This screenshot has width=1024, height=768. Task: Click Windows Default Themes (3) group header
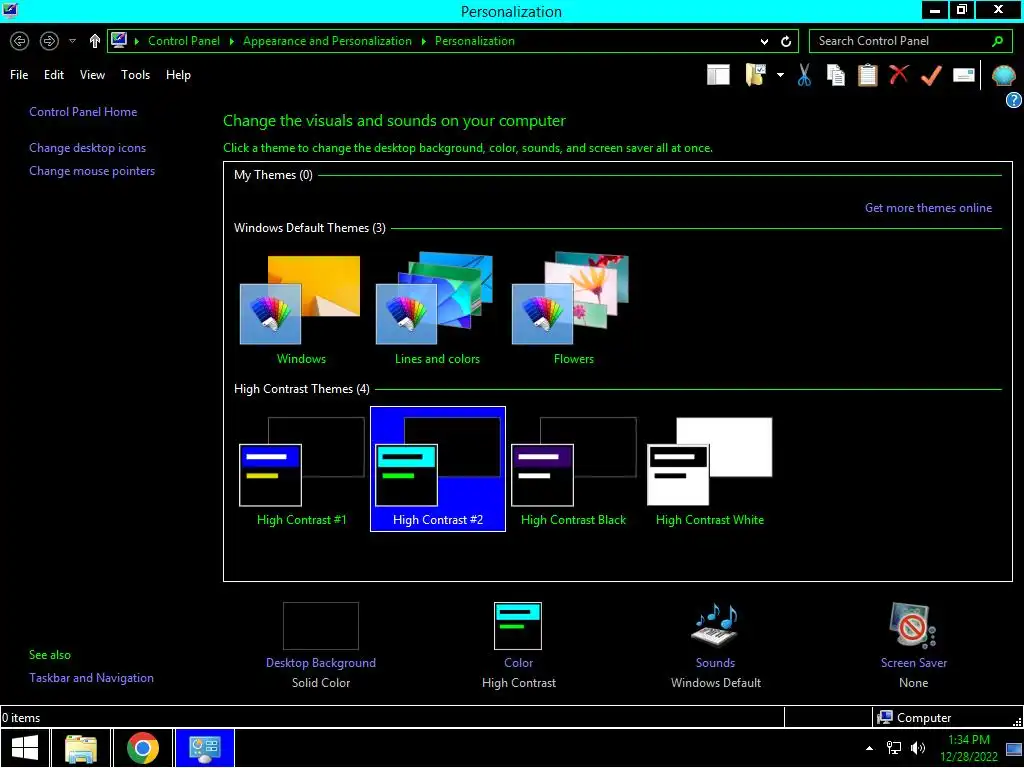click(310, 228)
